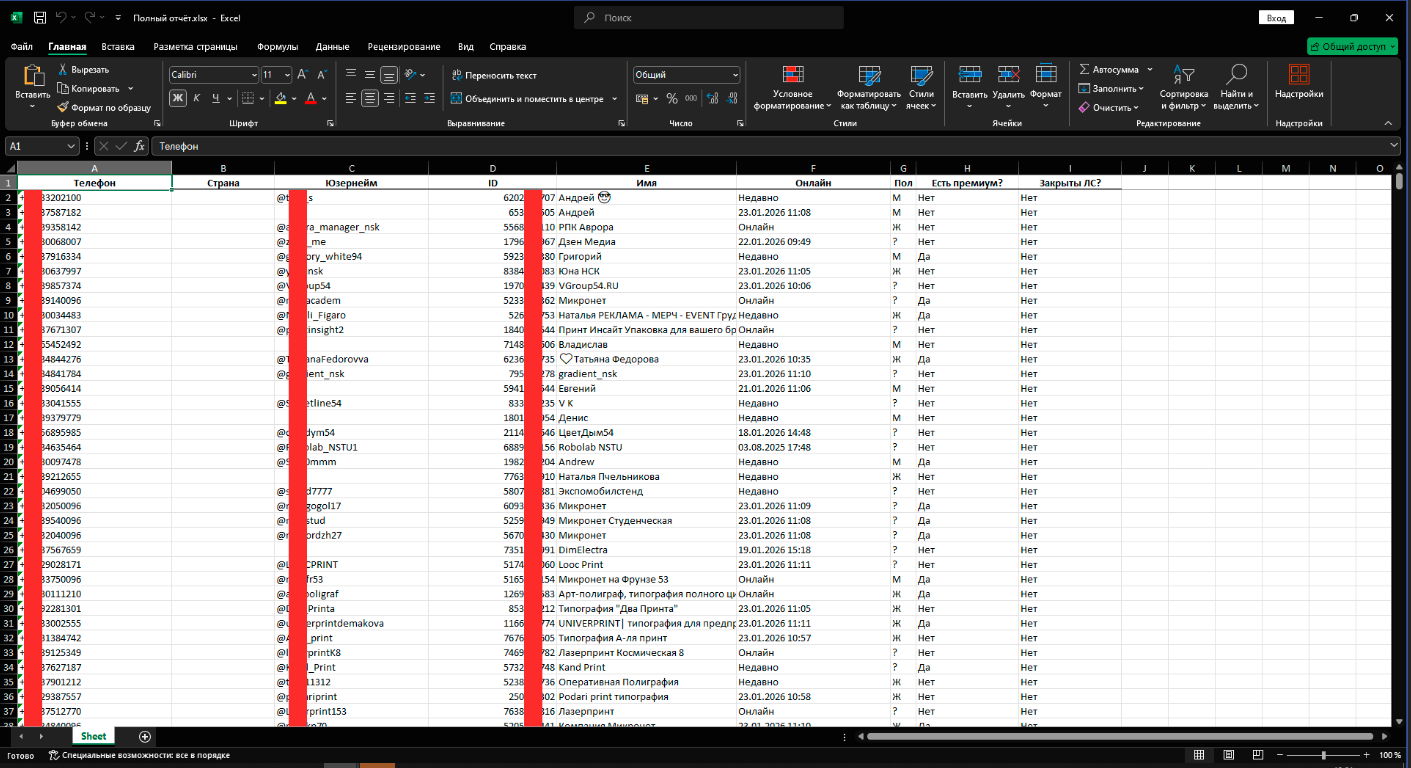Open the Вставка ribbon tab
Screen dimensions: 1411x768
pos(118,47)
